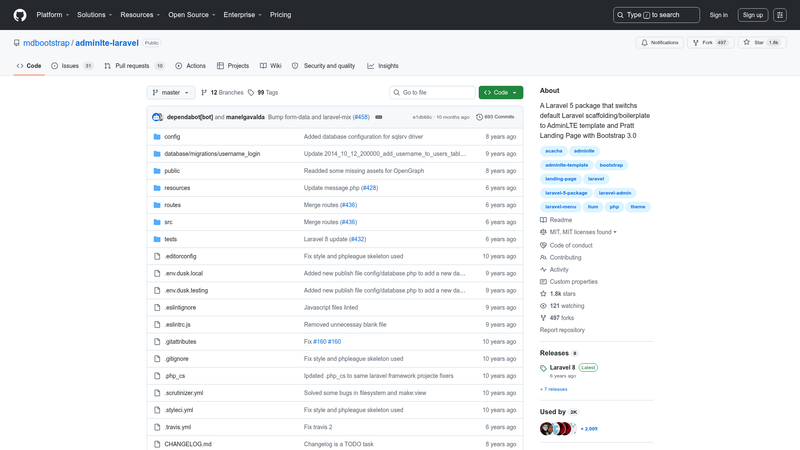
Task: Expand the commit message ellipsis button
Action: click(x=379, y=117)
